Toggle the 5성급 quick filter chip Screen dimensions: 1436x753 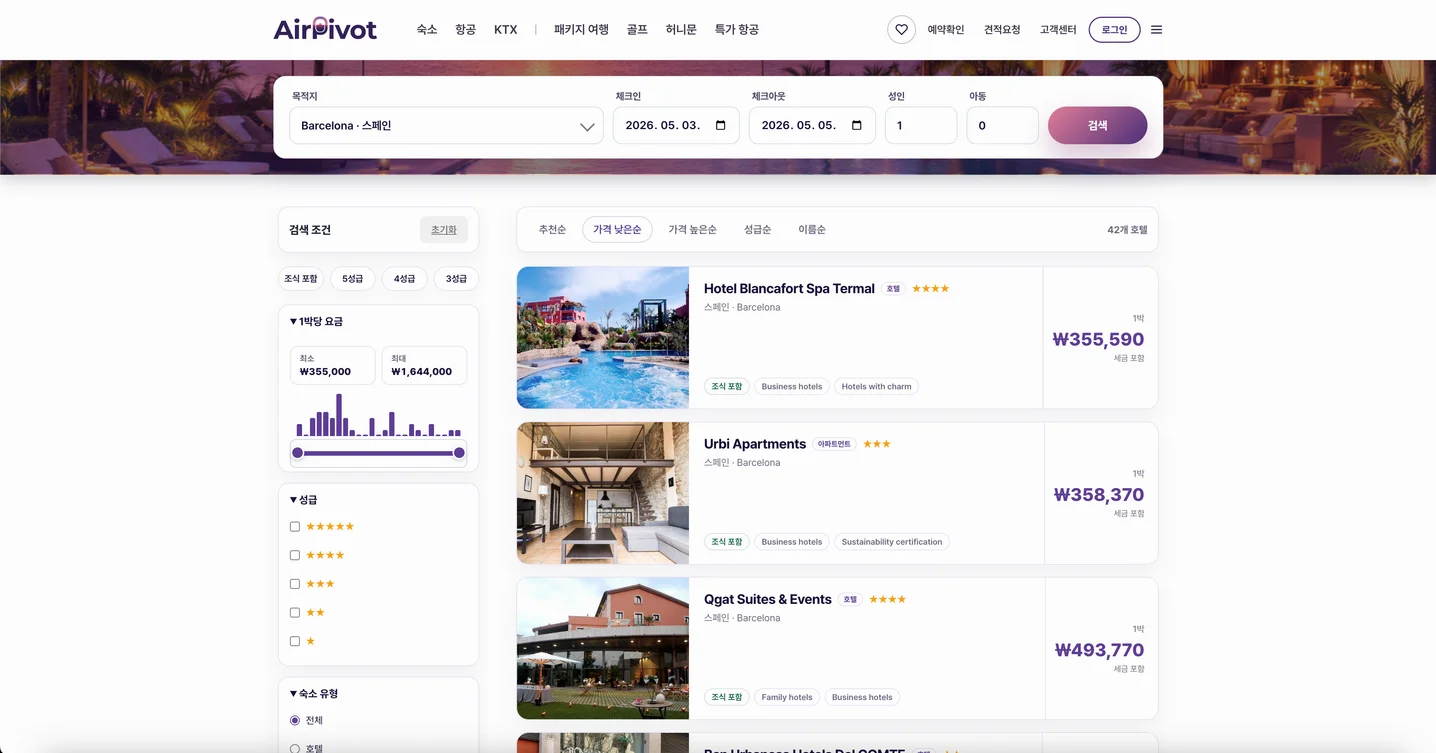[352, 279]
